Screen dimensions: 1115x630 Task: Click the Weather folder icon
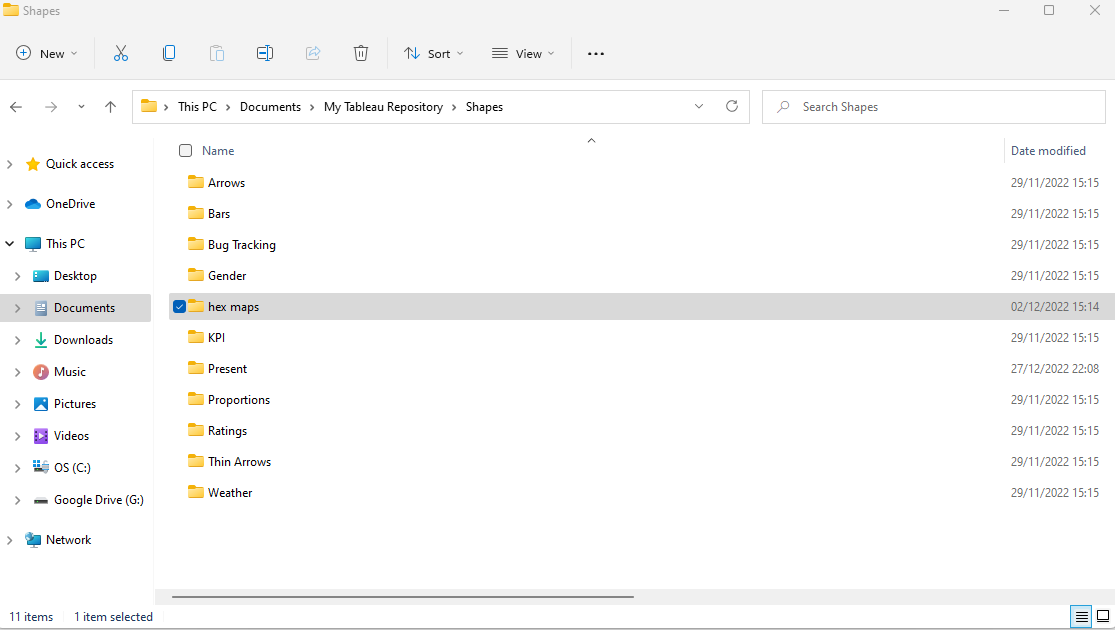coord(196,492)
